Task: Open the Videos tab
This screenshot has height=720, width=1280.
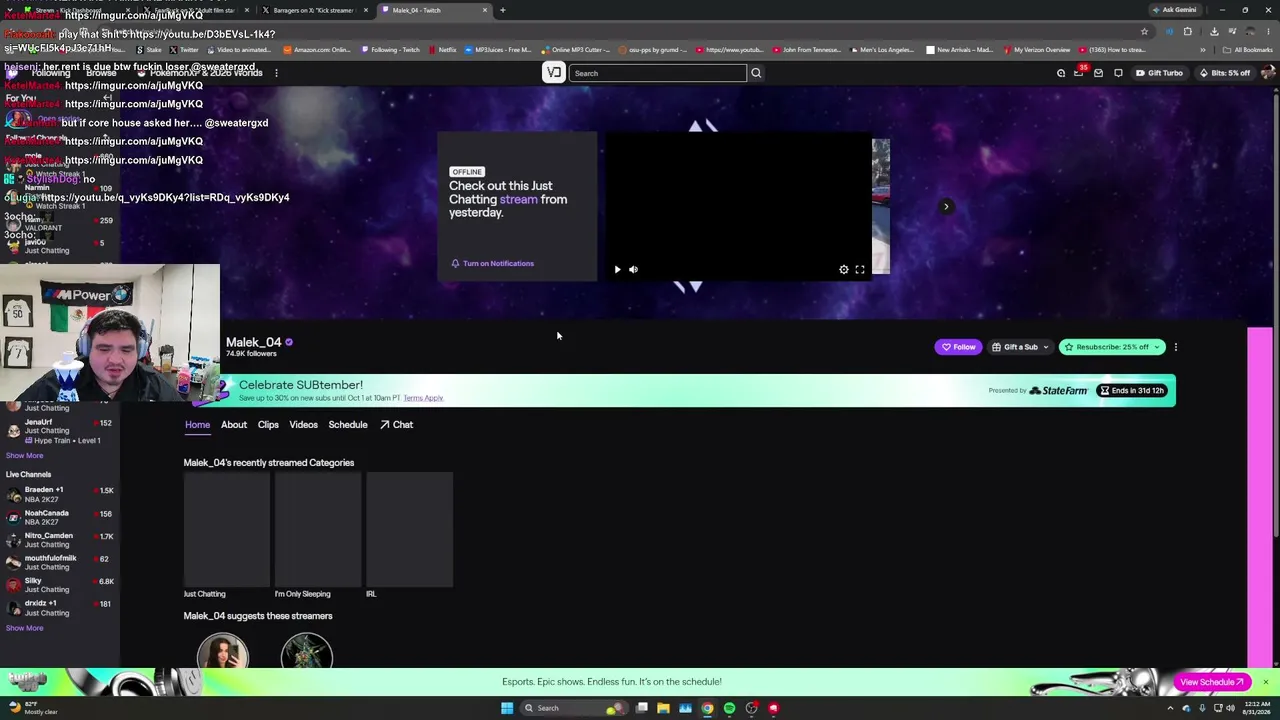Action: coord(303,425)
